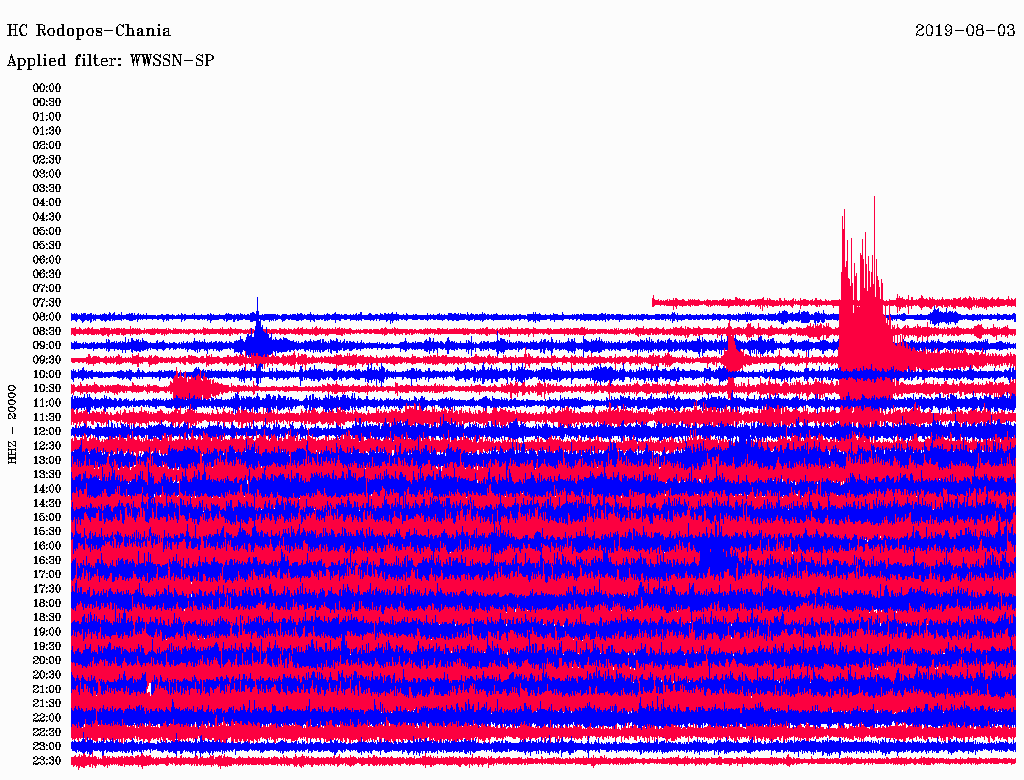Viewport: 1024px width, 780px height.
Task: Click the '14:00' time label
Action: [x=47, y=489]
